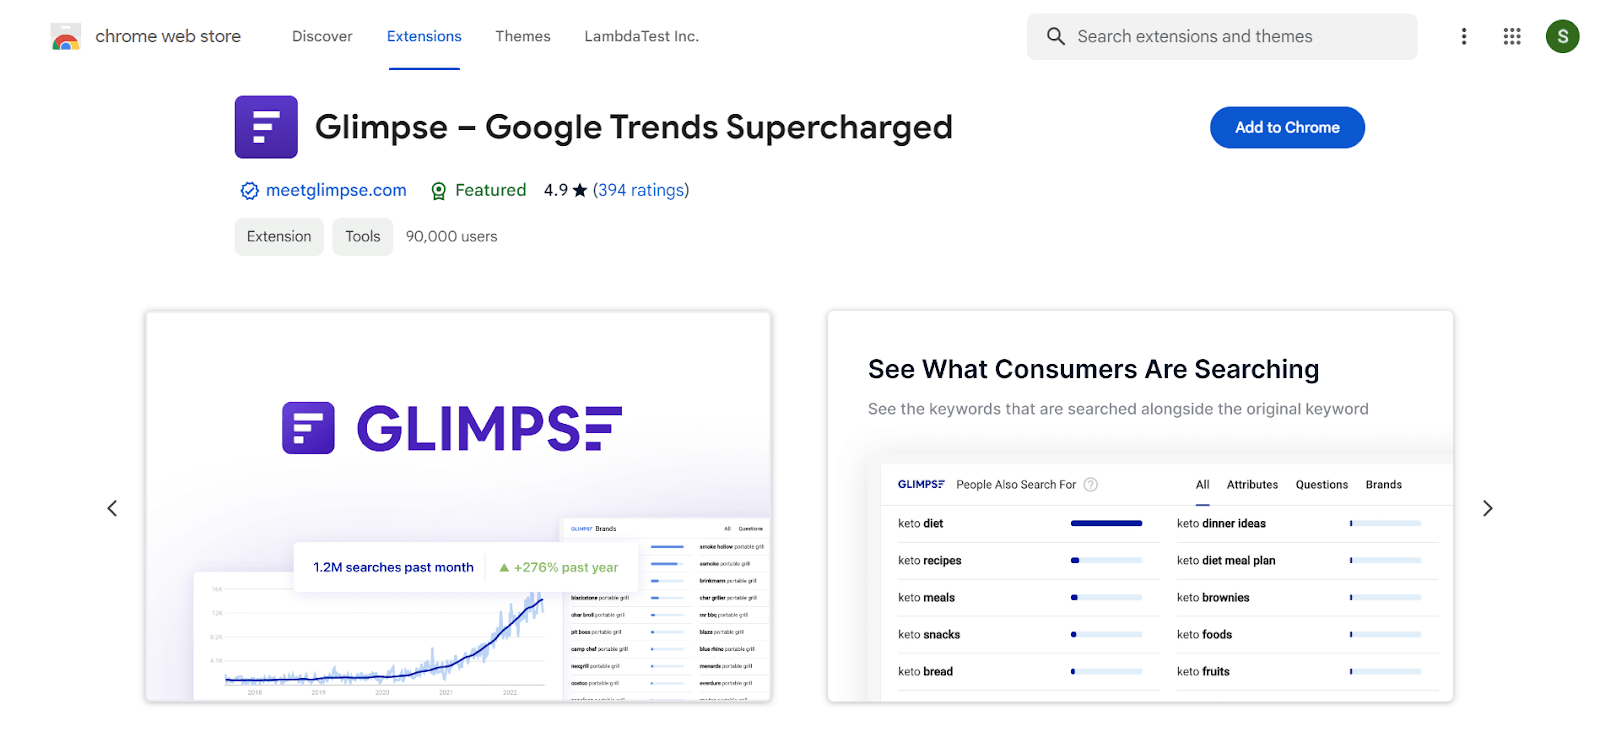Go to the Discover tab
The width and height of the screenshot is (1600, 732).
point(322,36)
